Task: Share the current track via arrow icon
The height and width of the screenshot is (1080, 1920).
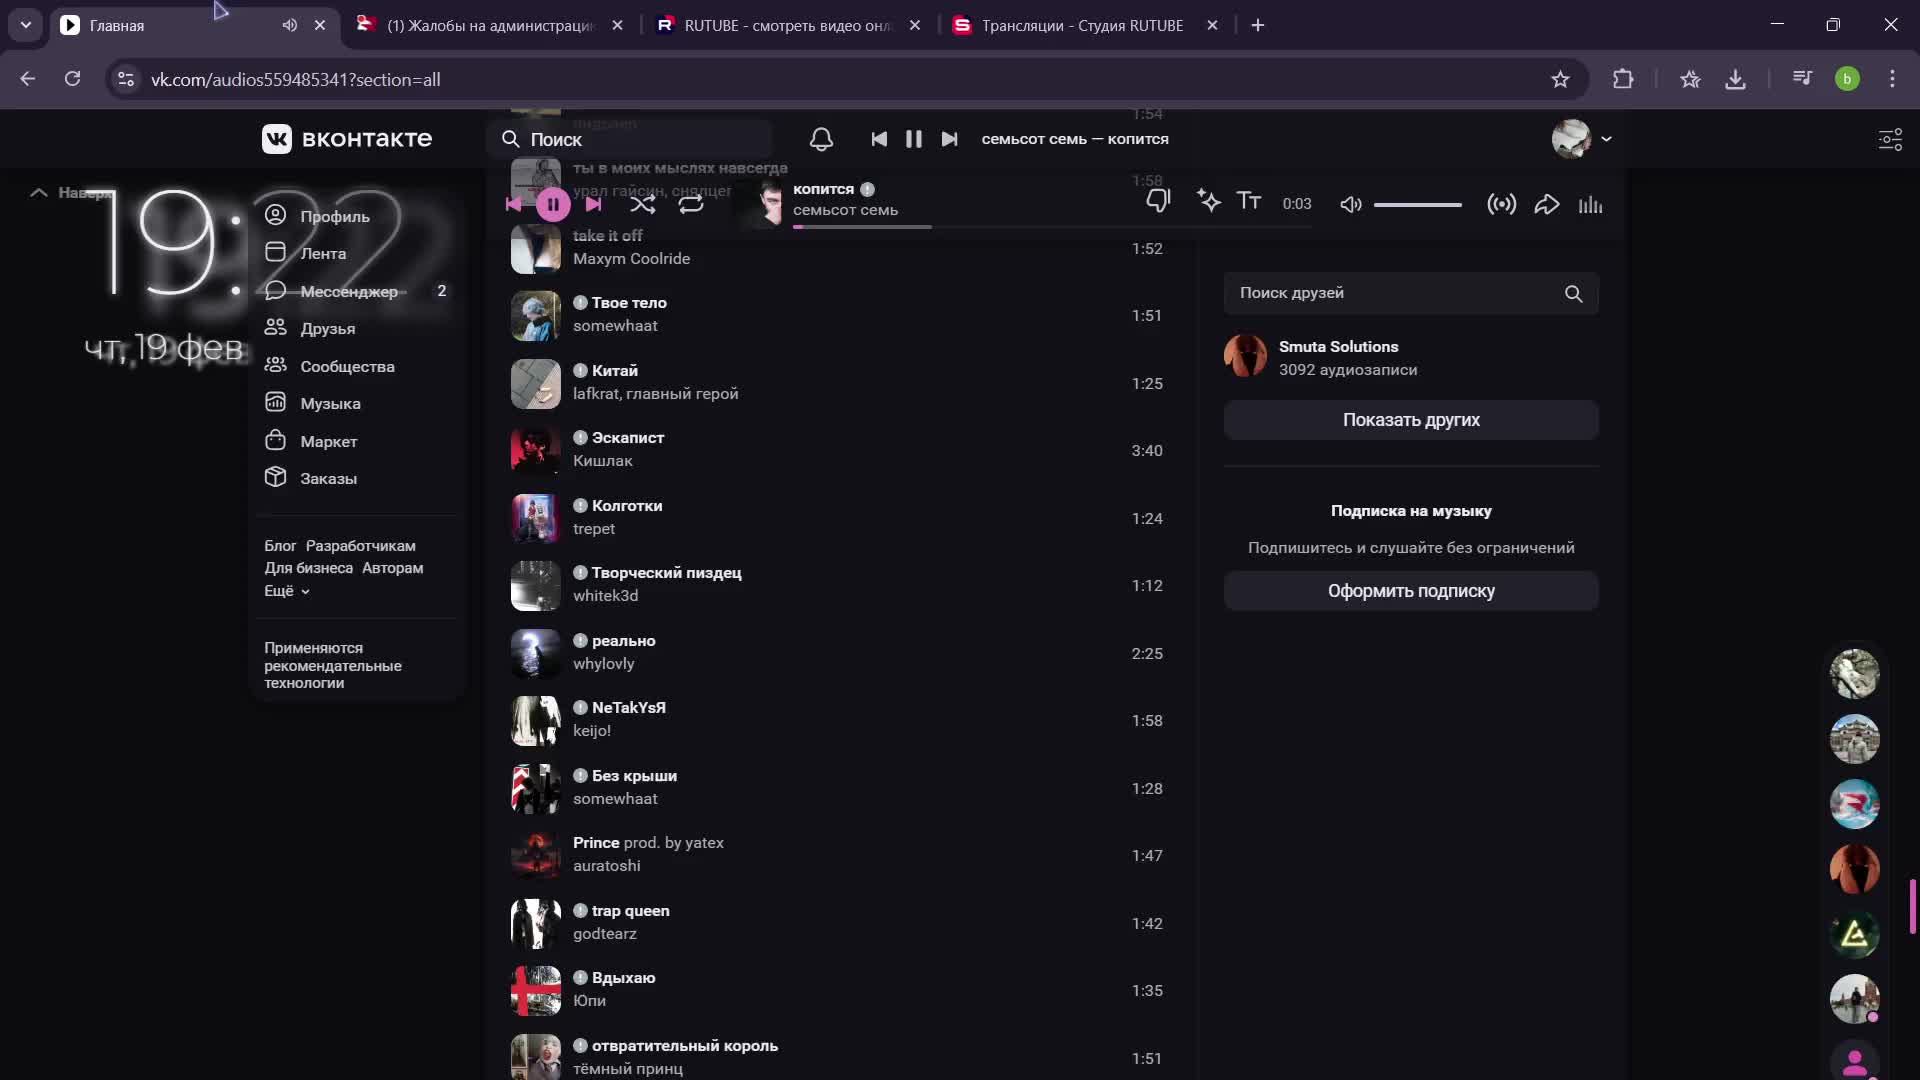Action: click(1546, 205)
